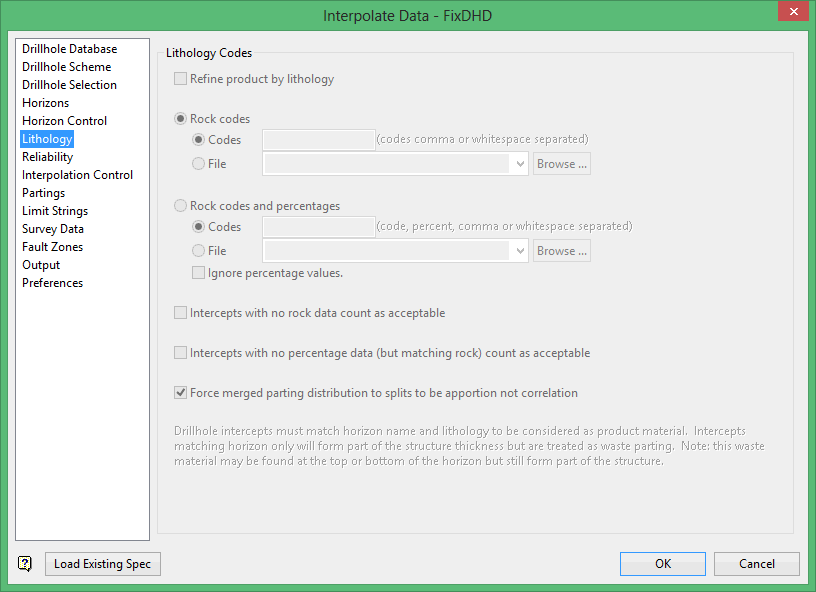Toggle Ignore percentage values checkbox

199,273
